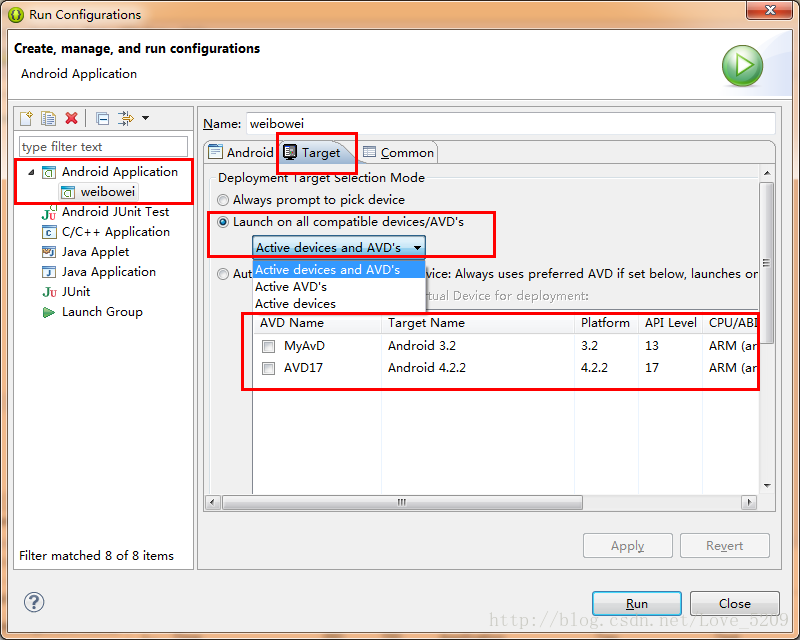This screenshot has width=800, height=640.
Task: Click the Android tab icon
Action: click(215, 152)
